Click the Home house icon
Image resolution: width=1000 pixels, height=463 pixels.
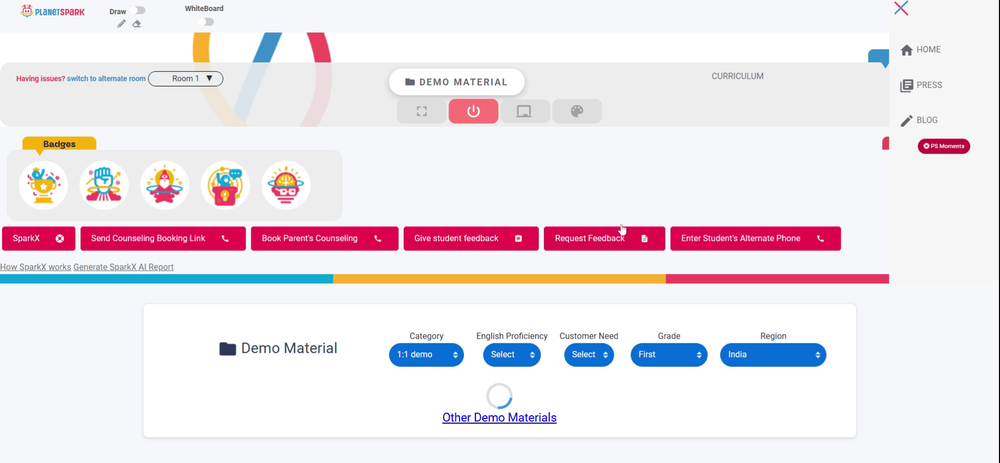coord(906,50)
